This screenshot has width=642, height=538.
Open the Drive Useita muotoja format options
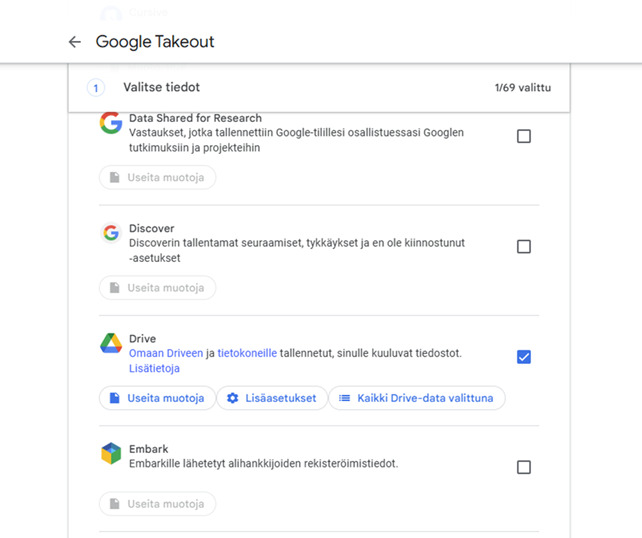157,398
